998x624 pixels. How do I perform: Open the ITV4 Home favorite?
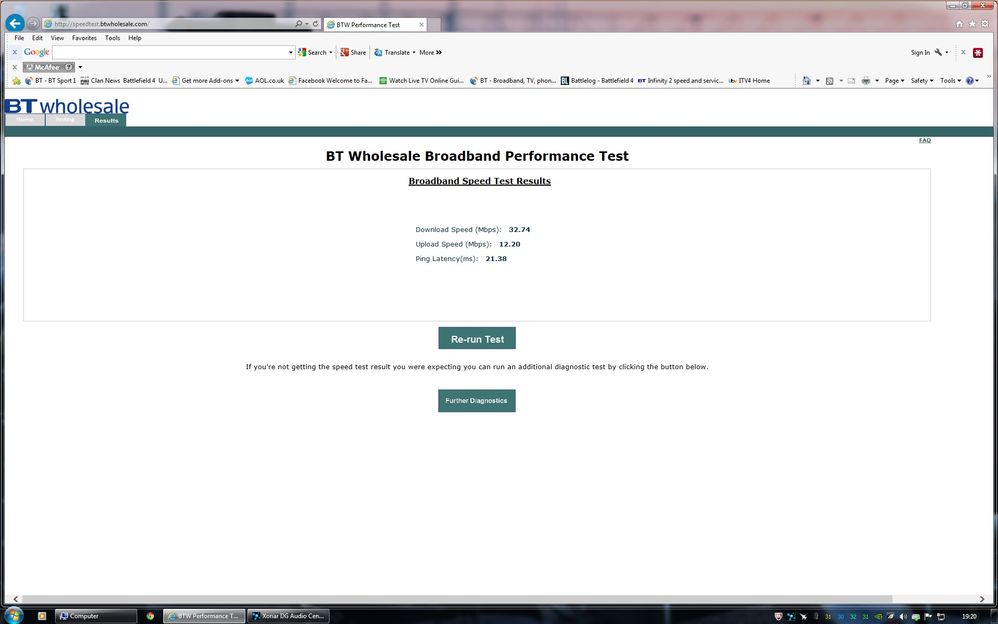[749, 81]
